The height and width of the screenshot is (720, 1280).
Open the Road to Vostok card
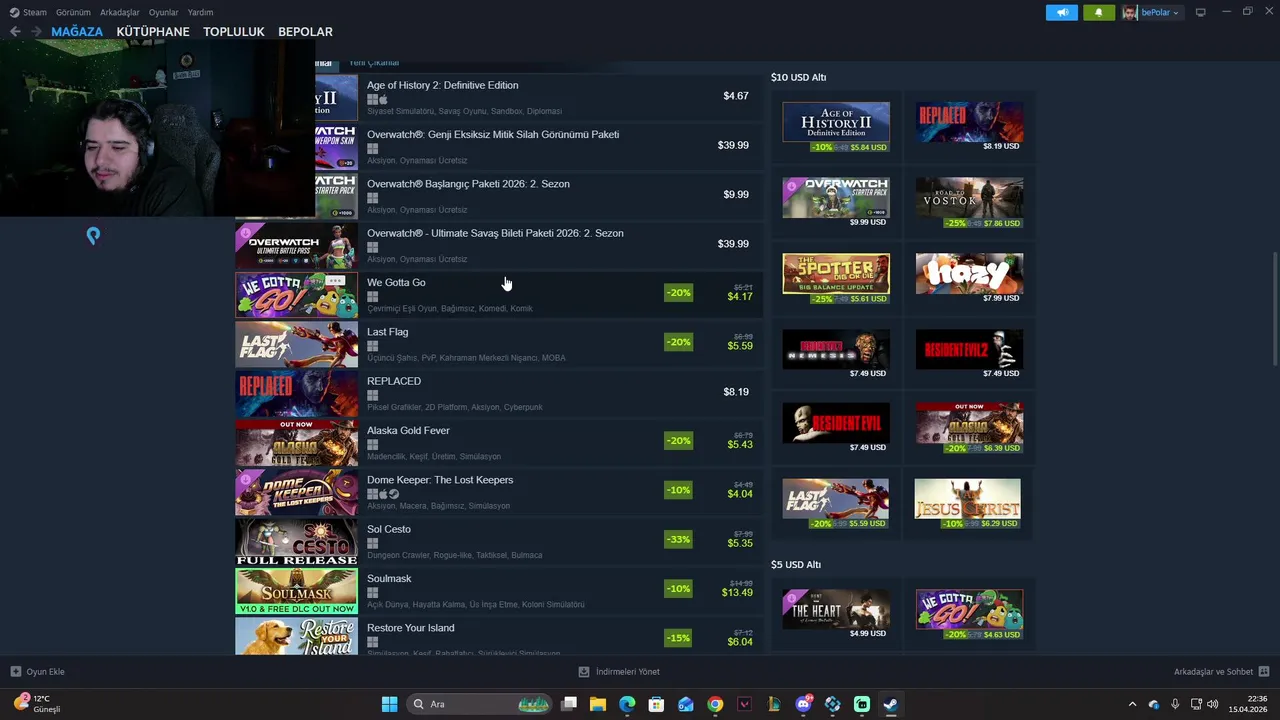(969, 203)
